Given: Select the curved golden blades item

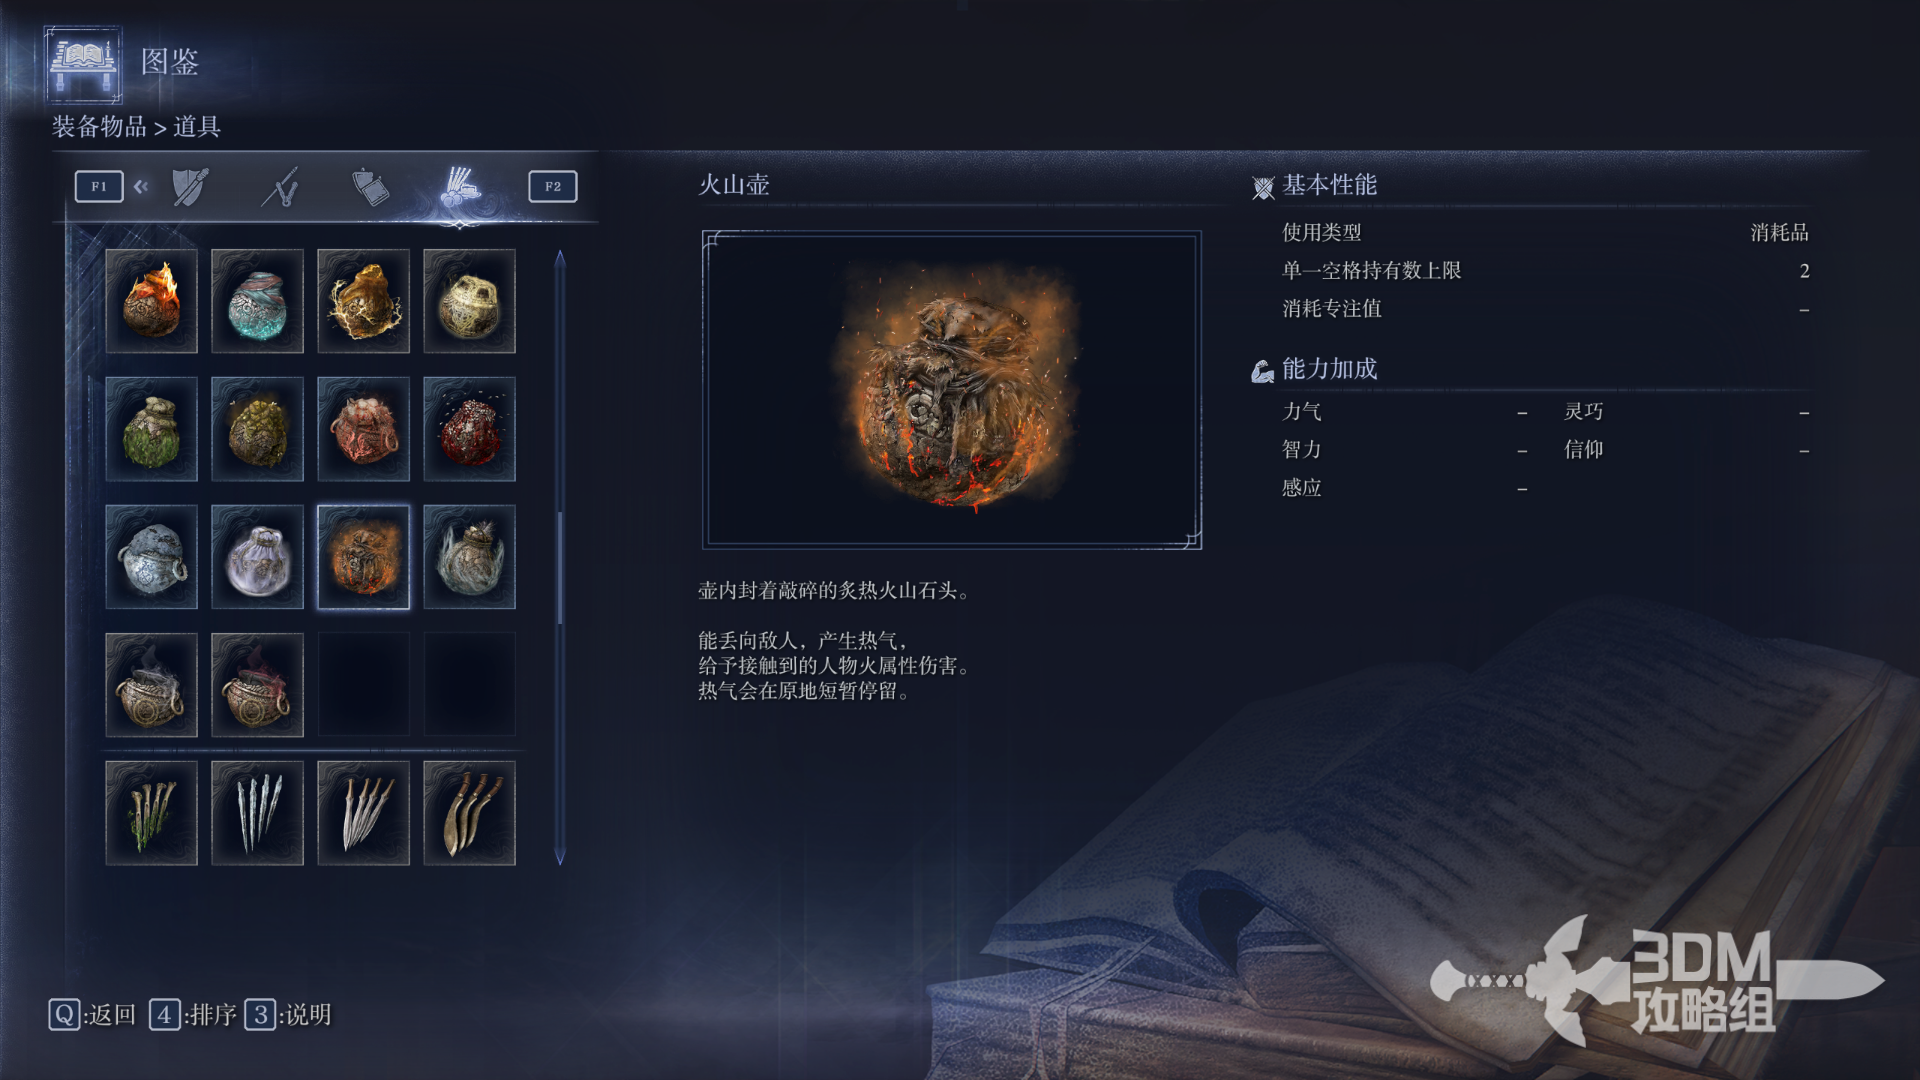Looking at the screenshot, I should (x=469, y=813).
